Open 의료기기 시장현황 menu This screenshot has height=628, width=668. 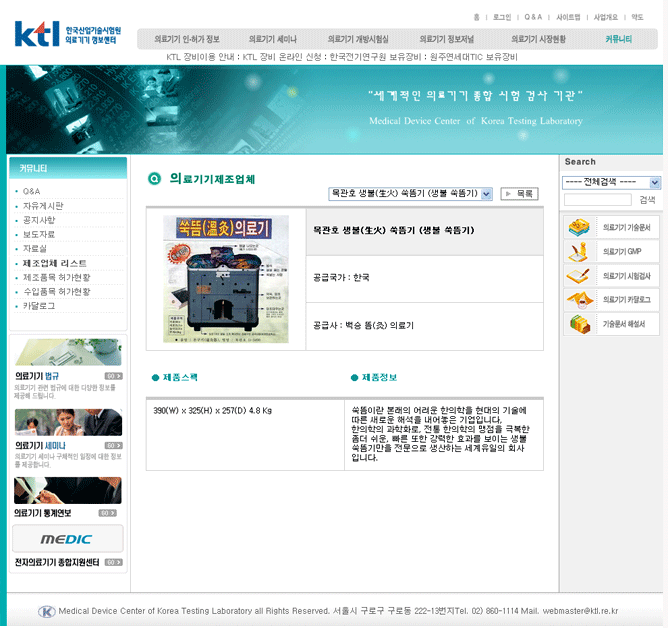(538, 39)
